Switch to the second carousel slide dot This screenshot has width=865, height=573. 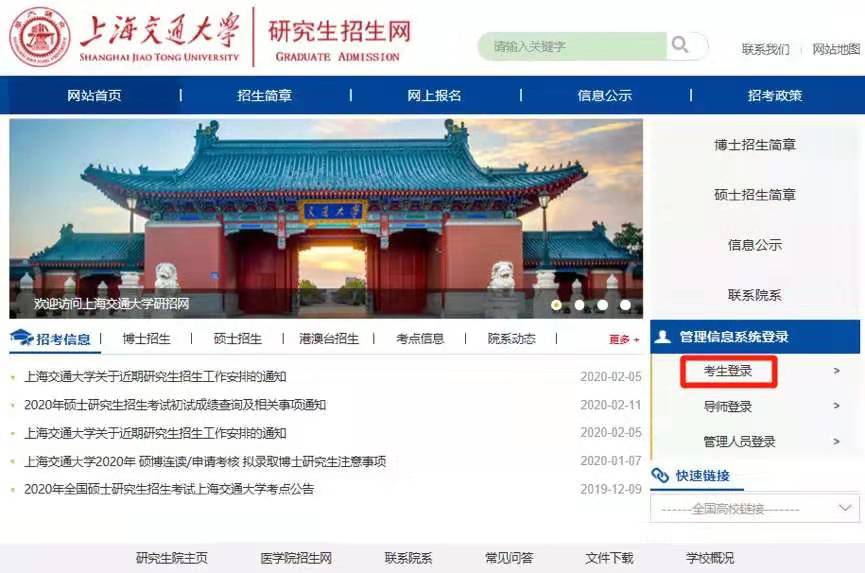pyautogui.click(x=579, y=305)
